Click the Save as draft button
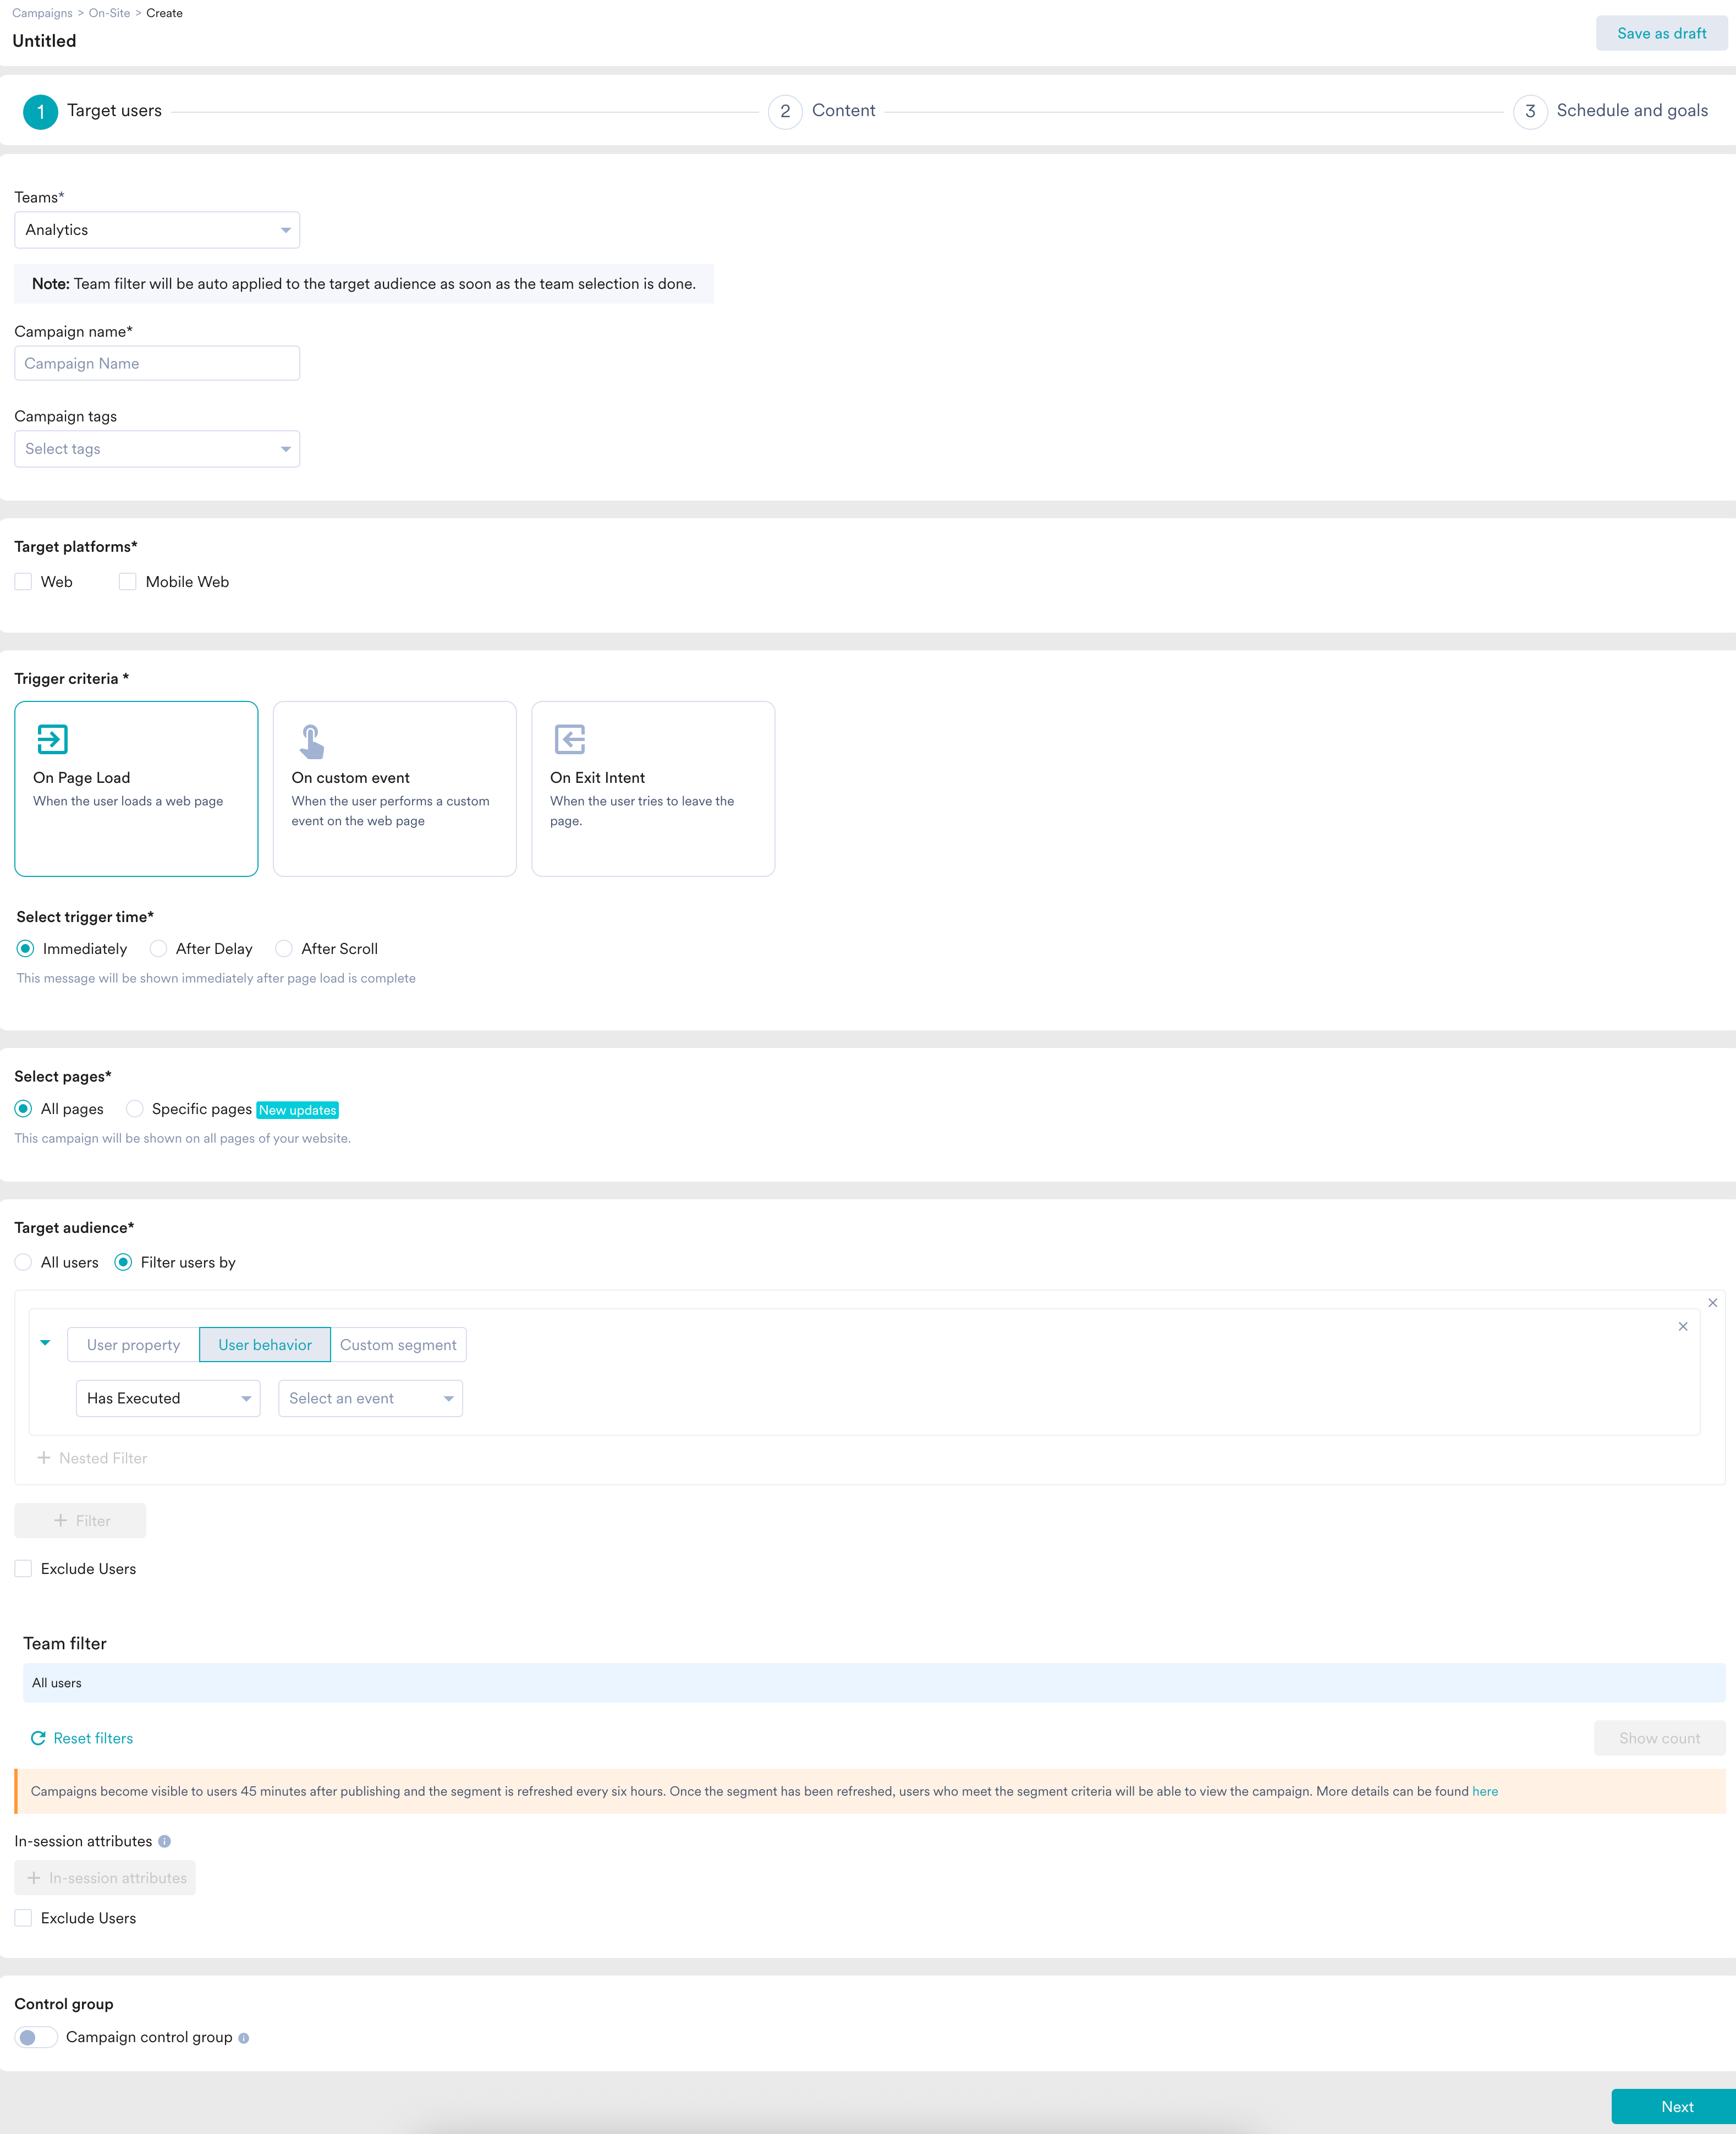1736x2134 pixels. tap(1661, 33)
